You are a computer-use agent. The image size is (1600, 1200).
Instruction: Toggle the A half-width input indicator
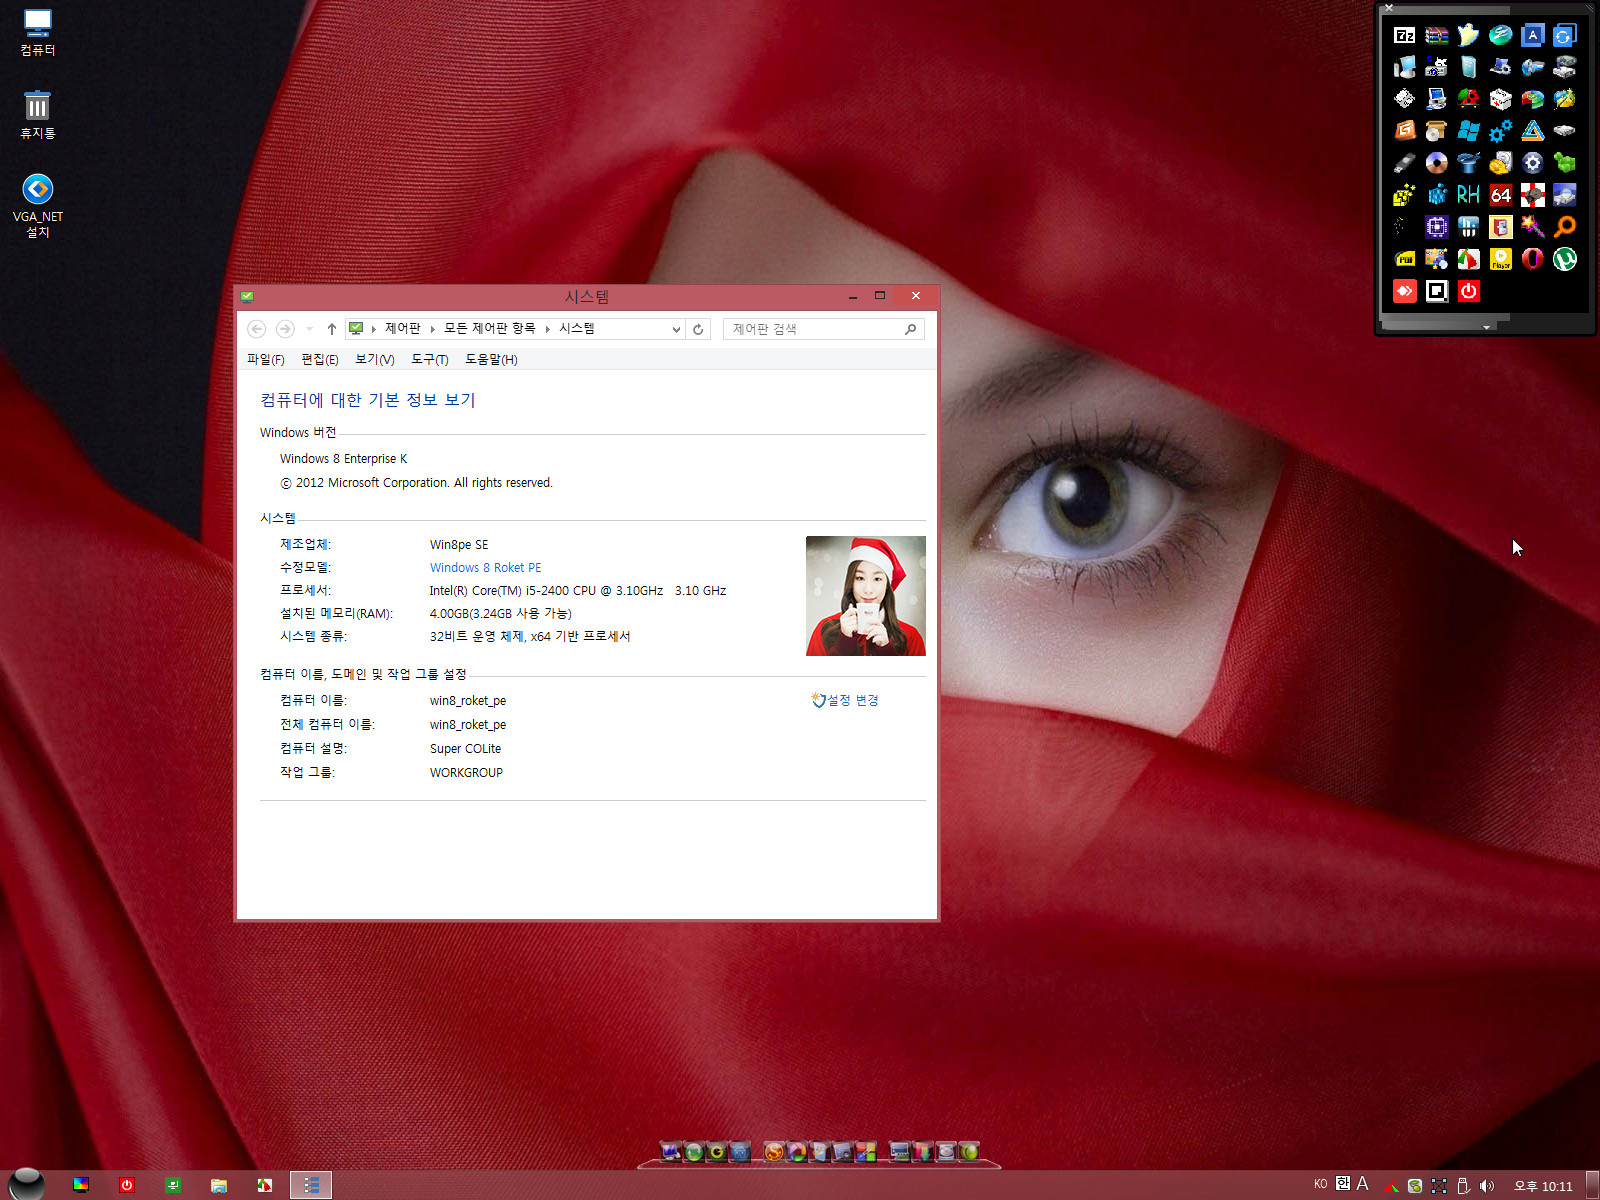tap(1362, 1184)
